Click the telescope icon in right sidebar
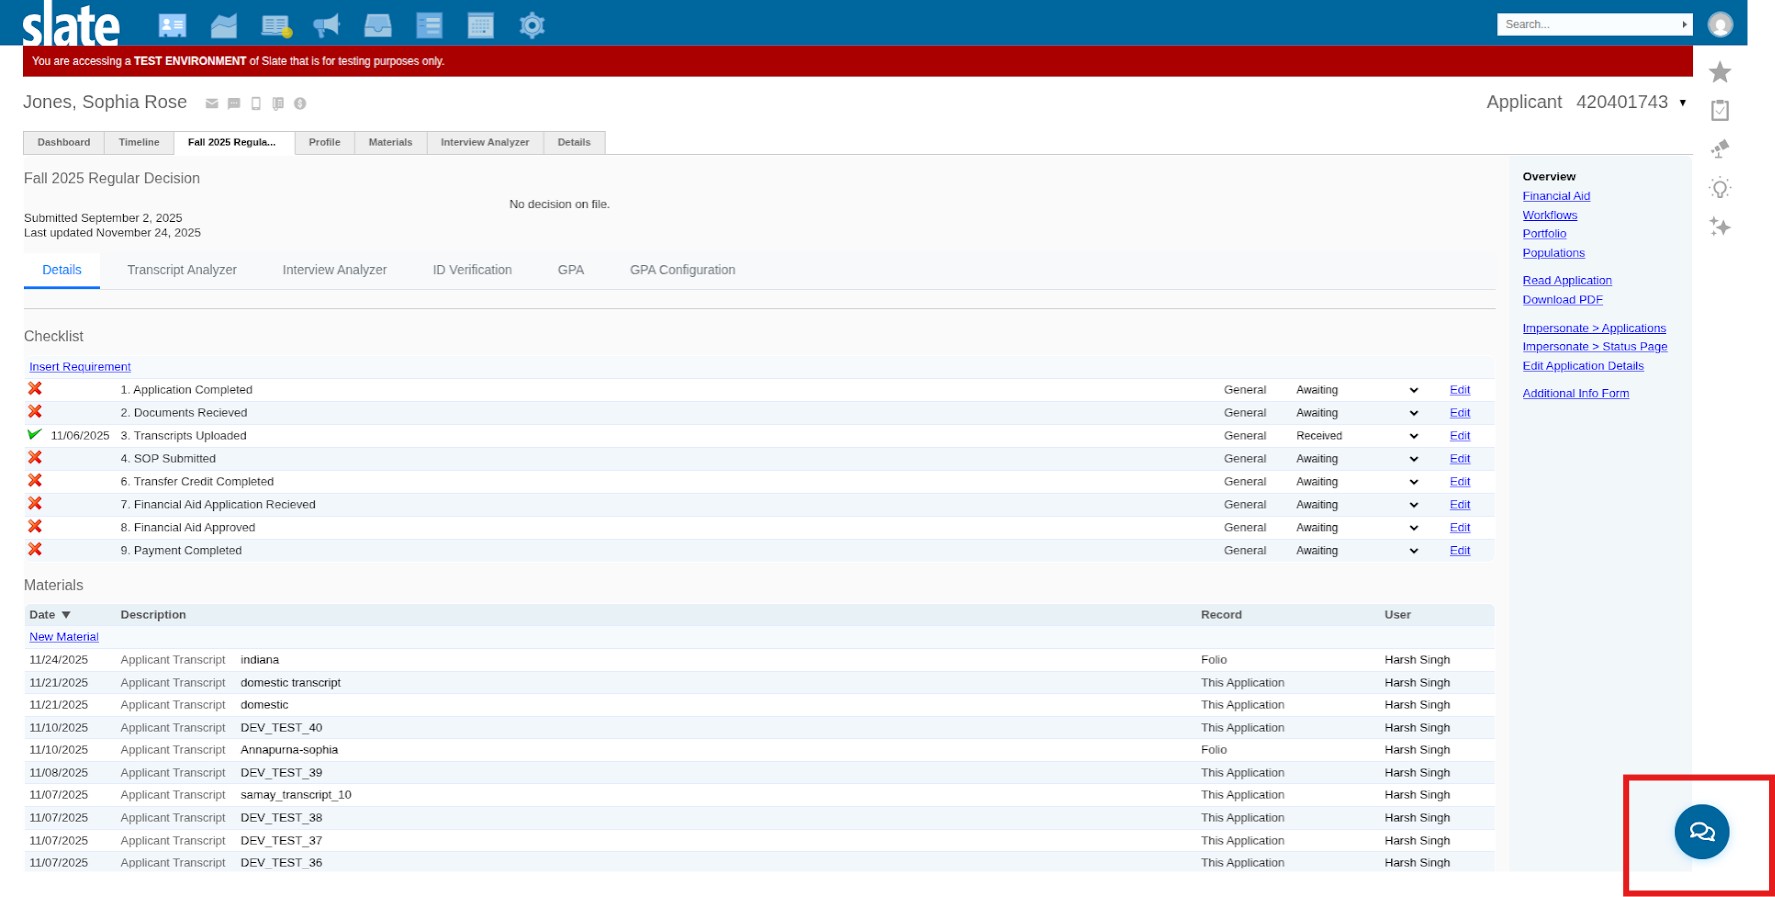The width and height of the screenshot is (1775, 897). coord(1719,149)
